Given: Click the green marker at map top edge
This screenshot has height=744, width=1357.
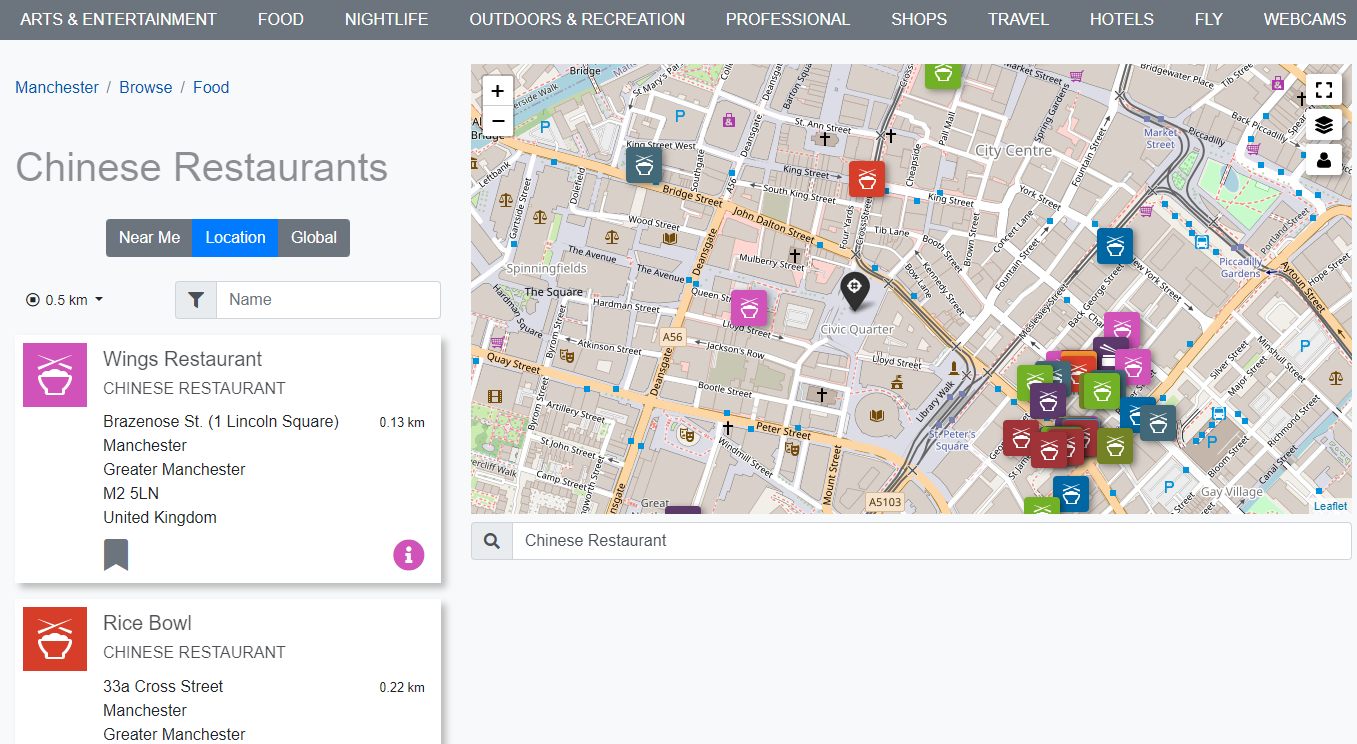Looking at the screenshot, I should [x=943, y=75].
